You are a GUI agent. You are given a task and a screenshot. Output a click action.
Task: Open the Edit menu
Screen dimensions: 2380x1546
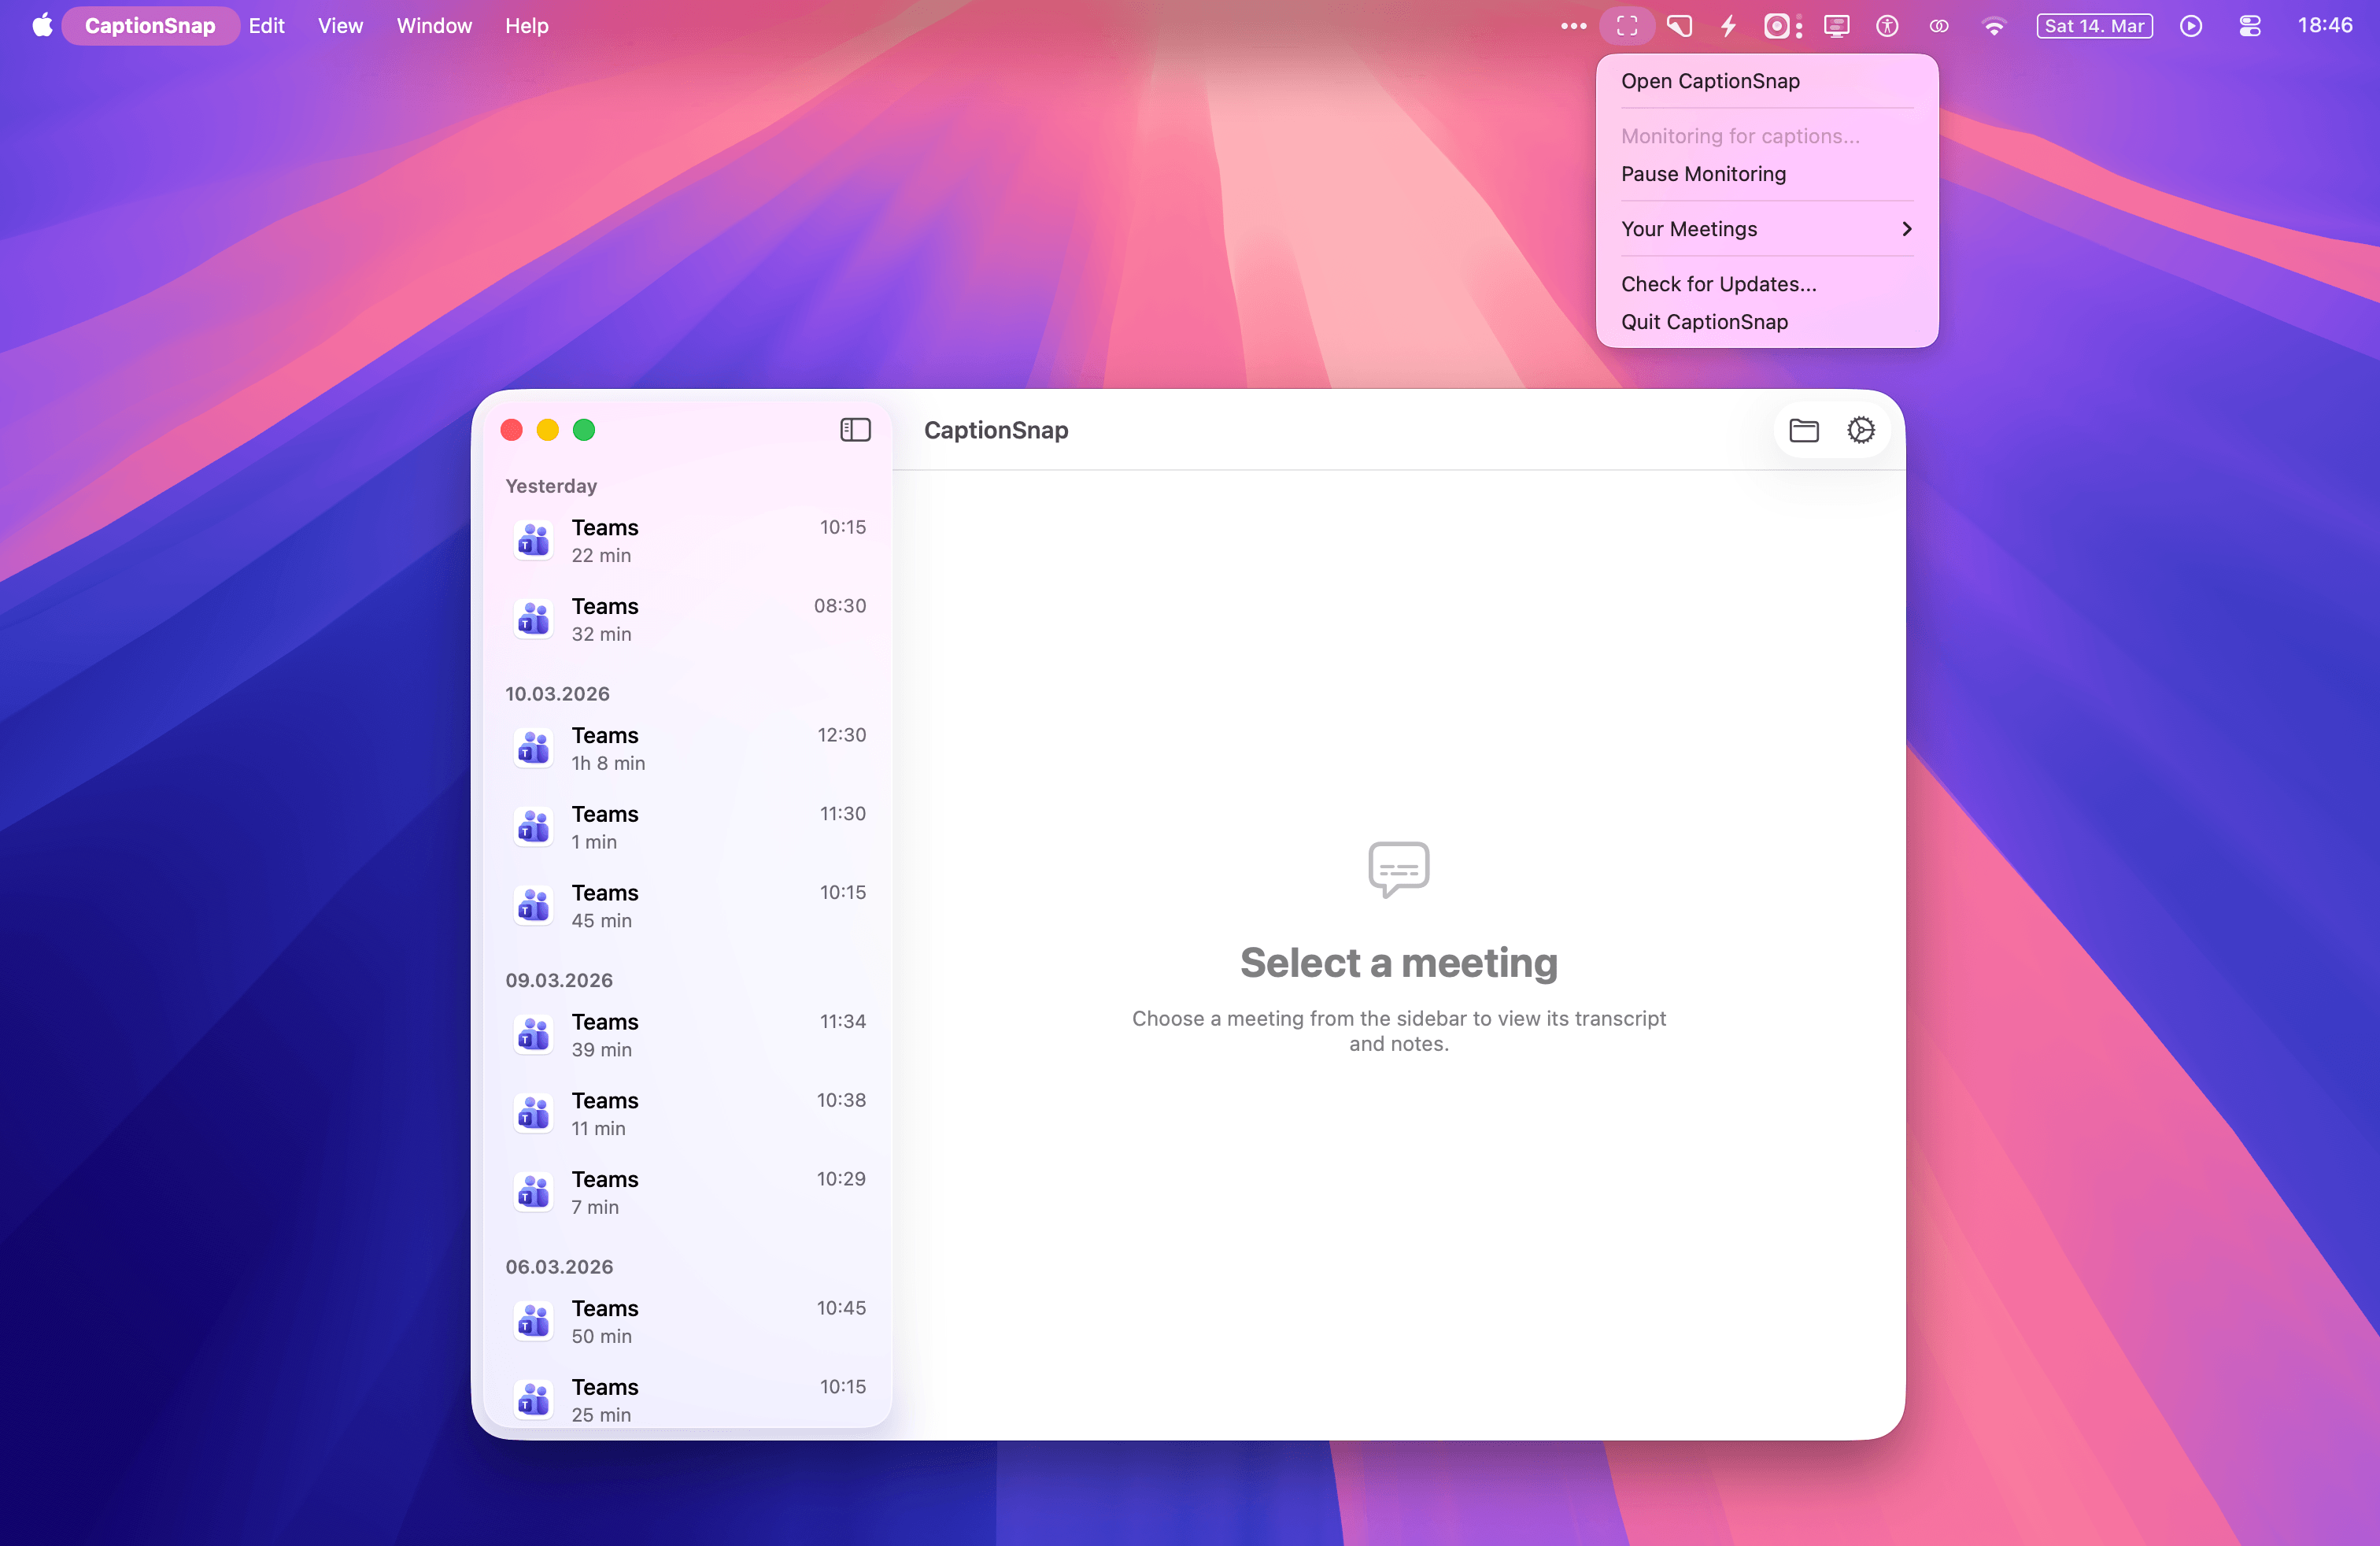(x=266, y=26)
